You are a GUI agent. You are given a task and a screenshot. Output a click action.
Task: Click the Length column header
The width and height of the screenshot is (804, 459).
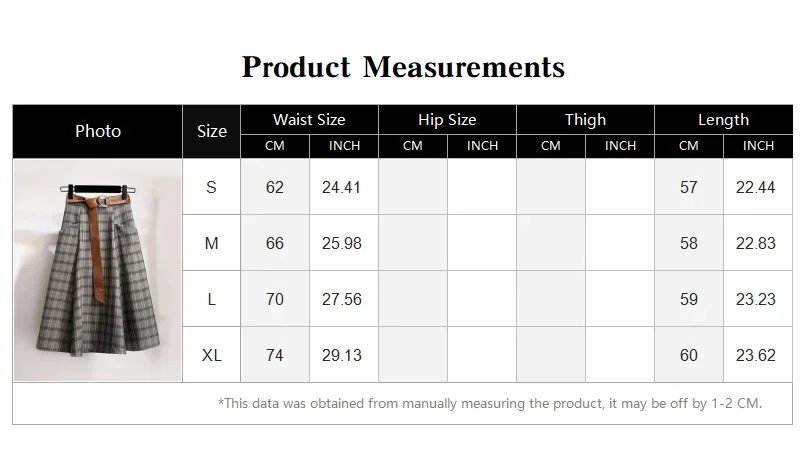point(723,119)
